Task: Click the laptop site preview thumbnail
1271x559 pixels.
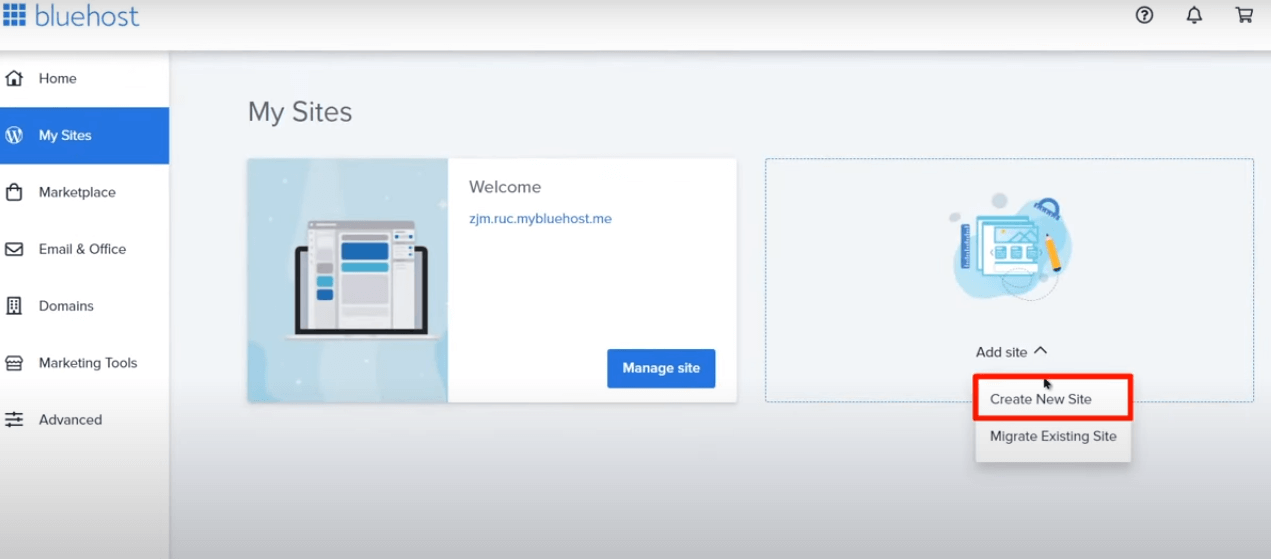Action: [347, 280]
